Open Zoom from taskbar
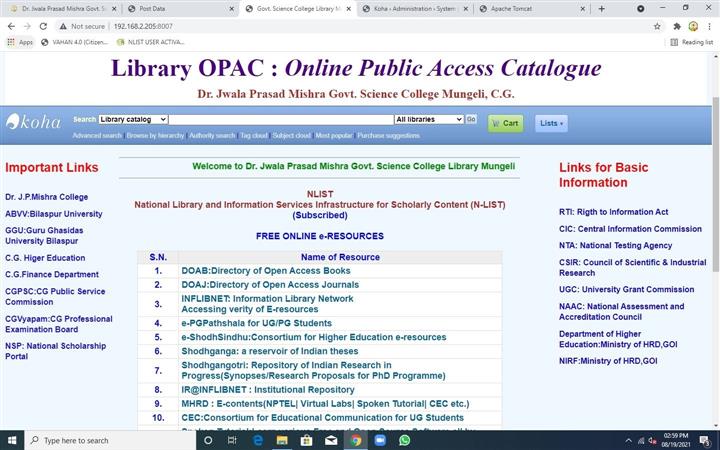Image resolution: width=720 pixels, height=450 pixels. (380, 440)
